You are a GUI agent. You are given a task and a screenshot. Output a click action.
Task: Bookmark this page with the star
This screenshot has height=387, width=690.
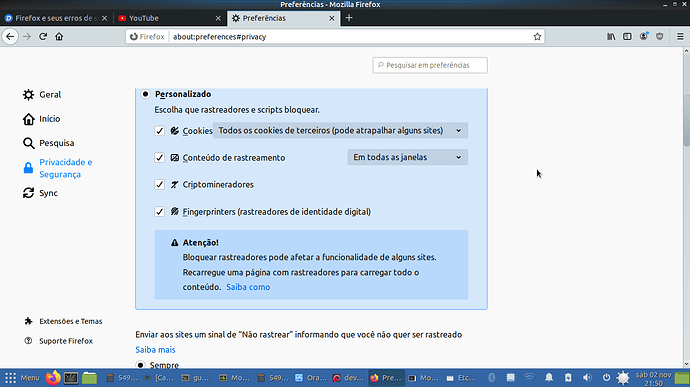[537, 37]
